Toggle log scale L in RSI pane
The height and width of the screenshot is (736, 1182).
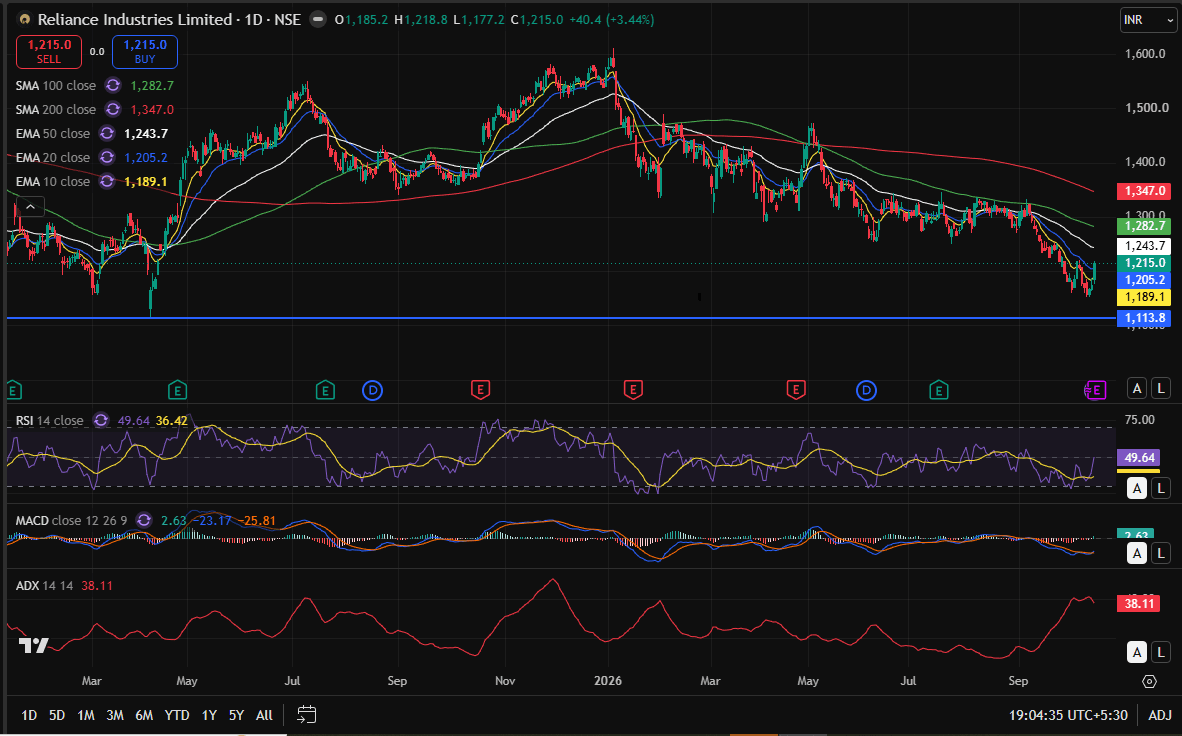1161,488
